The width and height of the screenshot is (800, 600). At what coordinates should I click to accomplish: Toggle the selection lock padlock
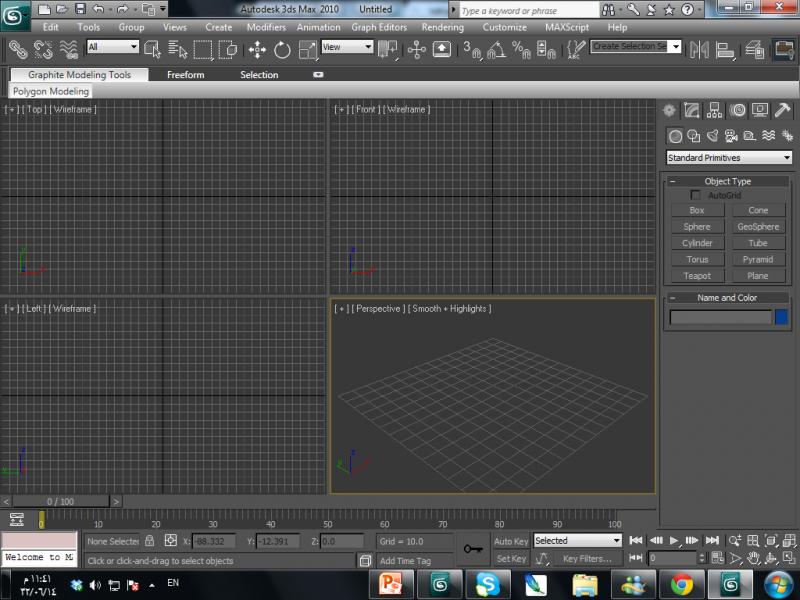pos(149,541)
